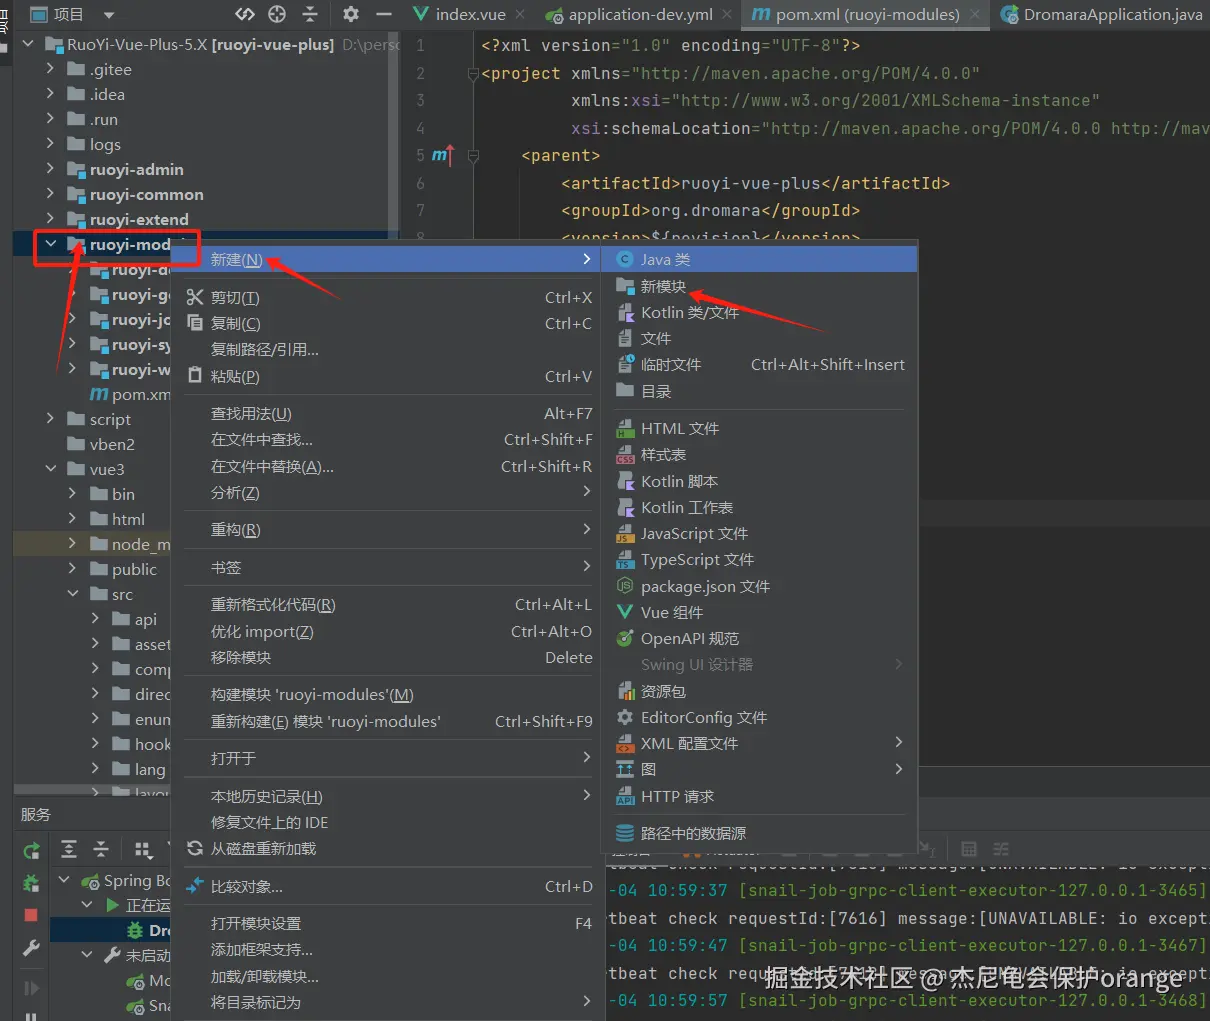
Task: Select the .idea folder
Action: pyautogui.click(x=106, y=94)
